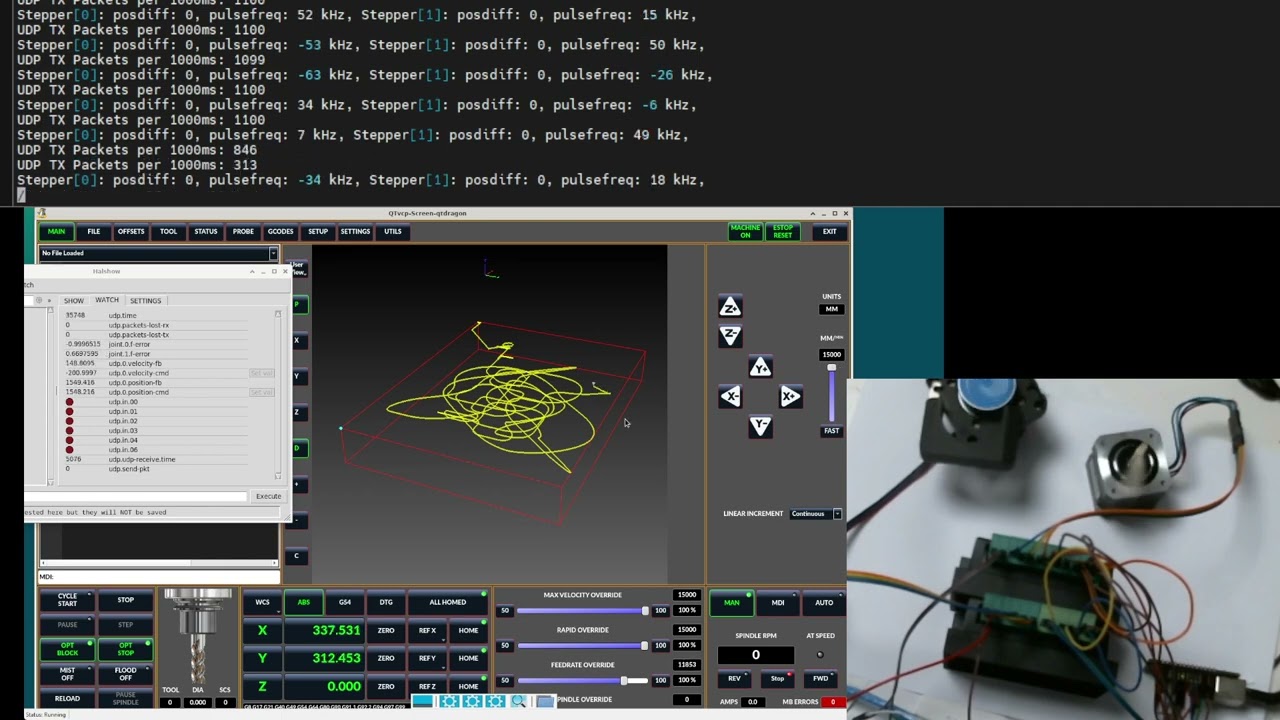Screen dimensions: 1280x720
Task: Collapse the Halshow panel with its chevron
Action: 252,271
